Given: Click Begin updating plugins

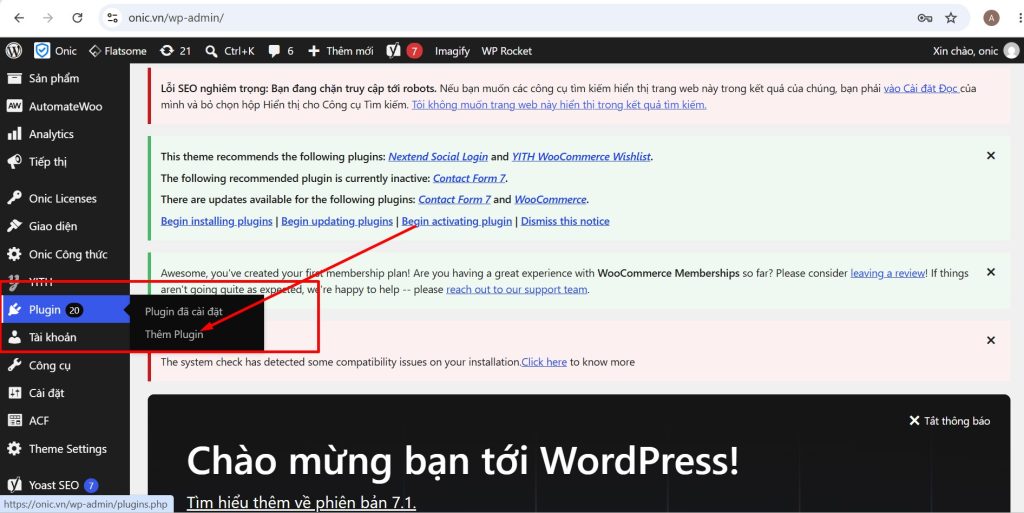Looking at the screenshot, I should point(337,221).
